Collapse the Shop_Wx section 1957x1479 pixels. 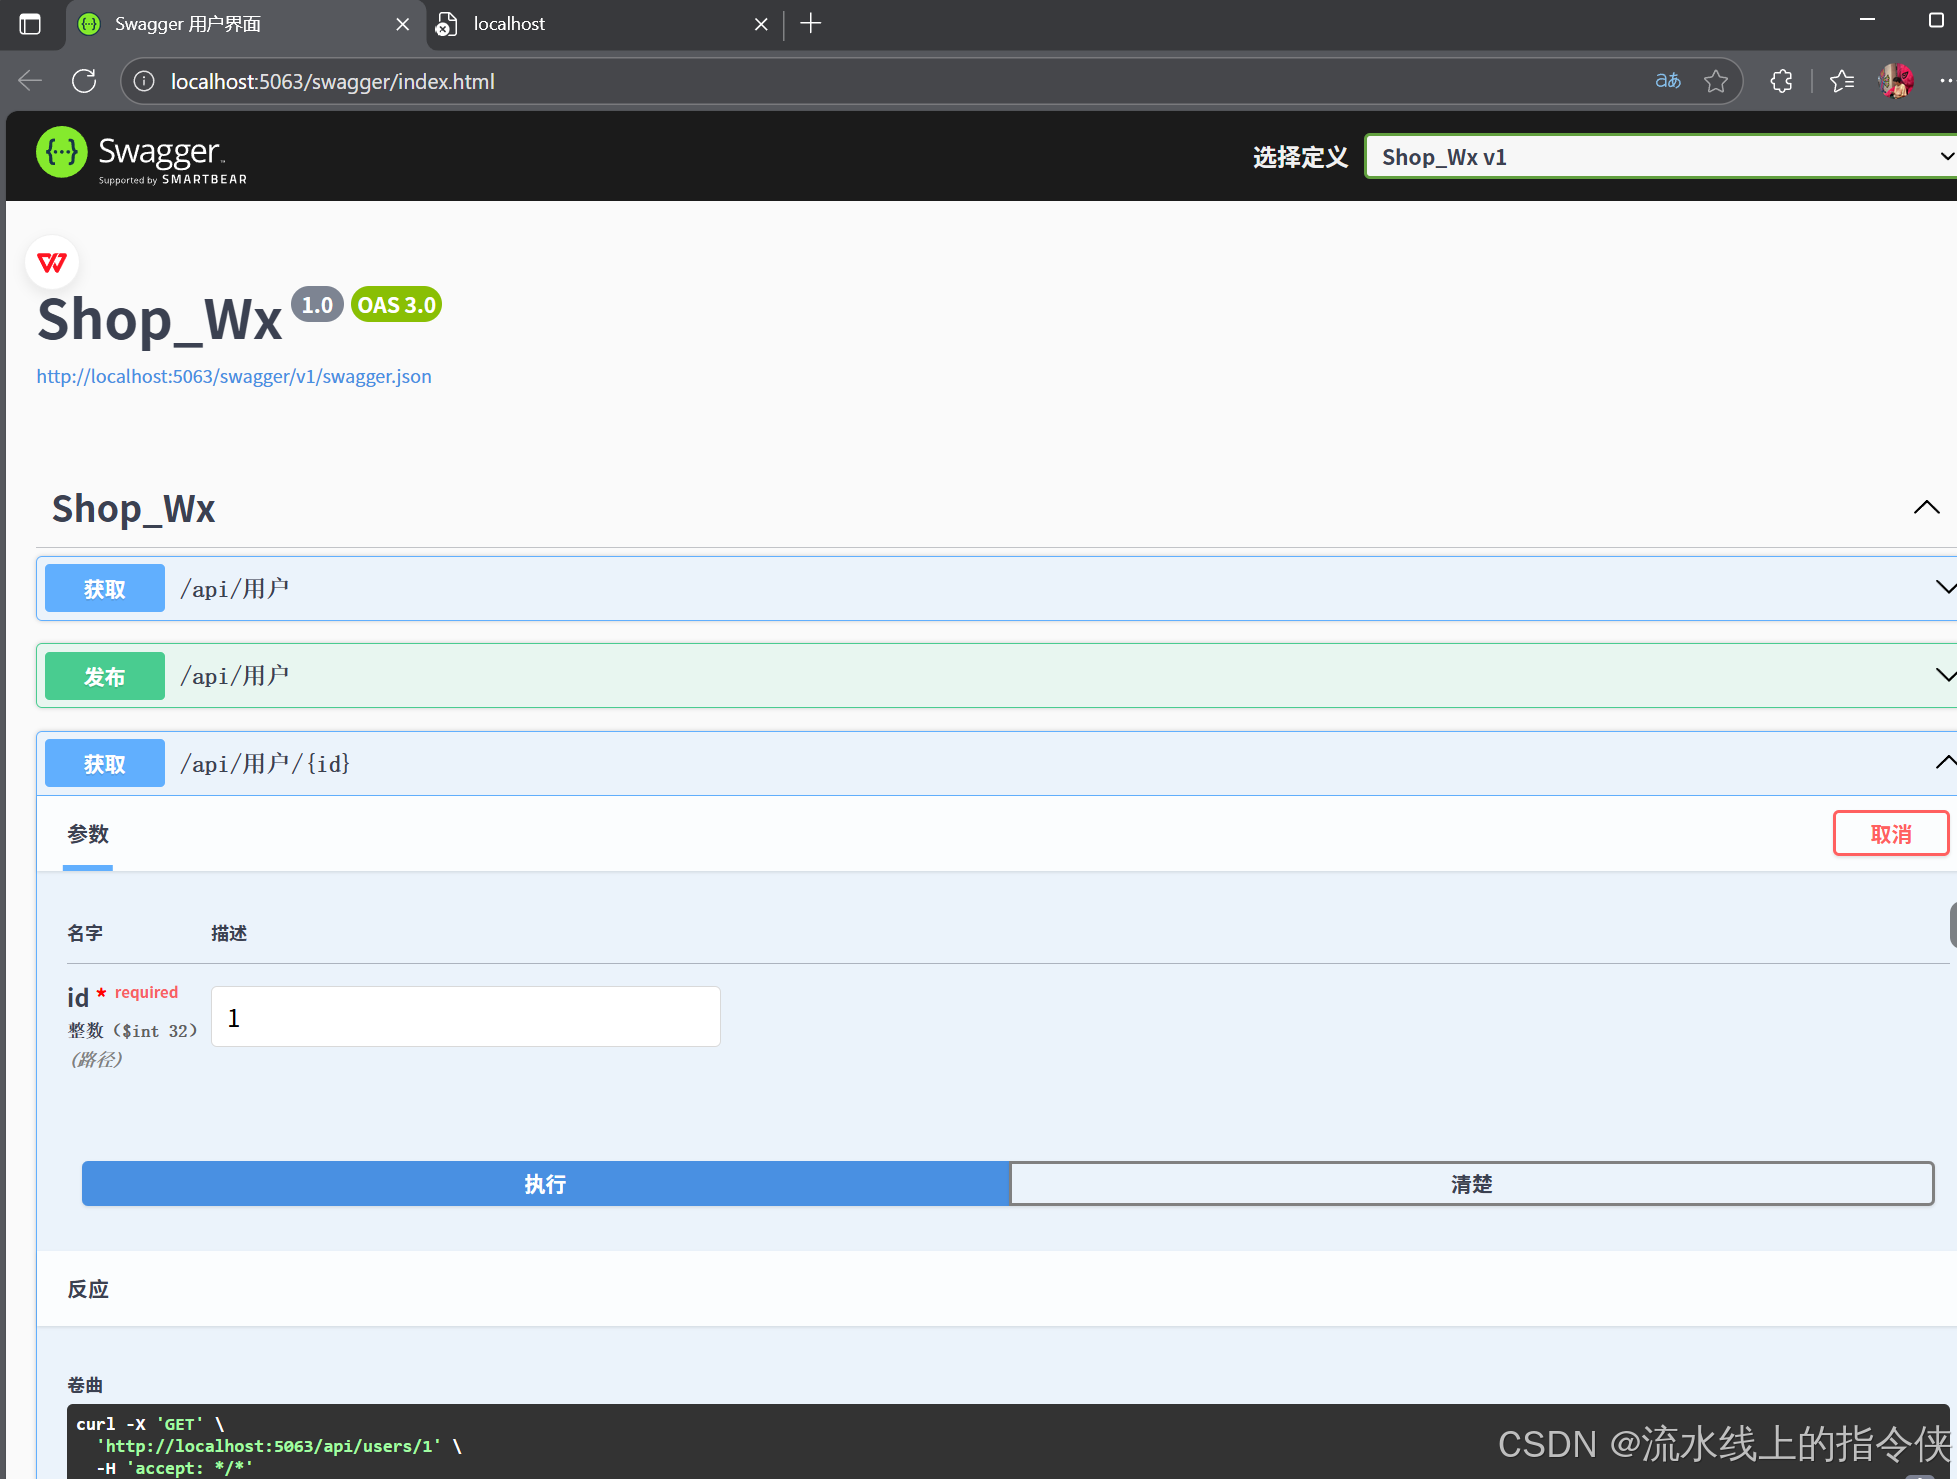[x=1926, y=508]
